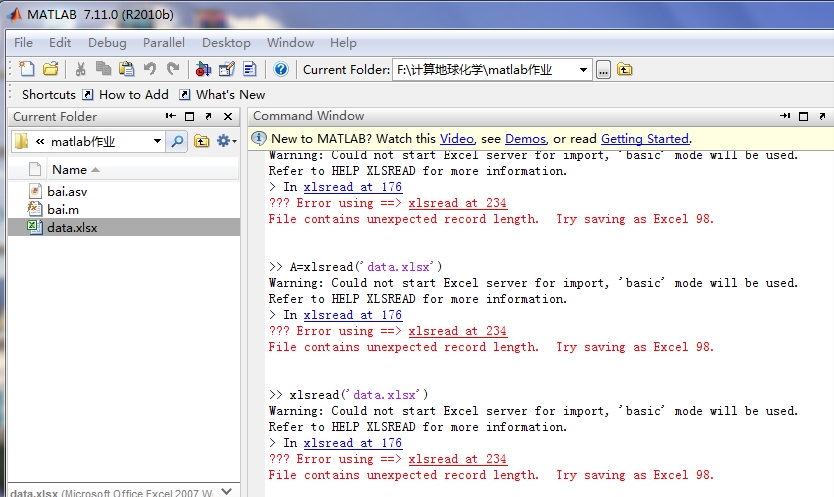Open the File menu
This screenshot has width=834, height=497.
tap(23, 43)
